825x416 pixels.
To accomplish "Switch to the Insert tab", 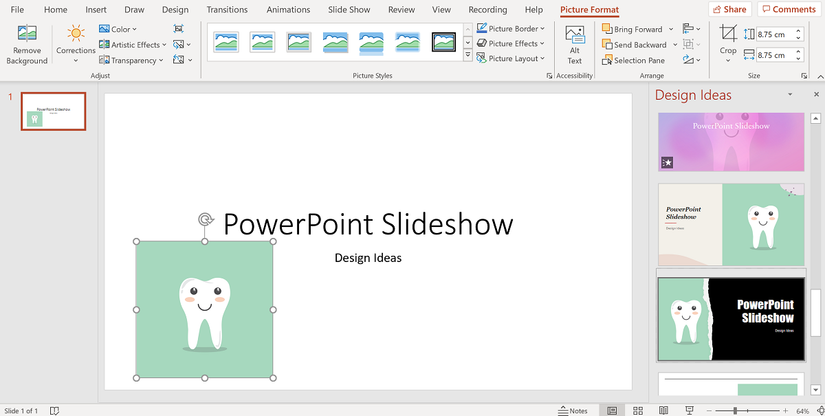I will [96, 9].
